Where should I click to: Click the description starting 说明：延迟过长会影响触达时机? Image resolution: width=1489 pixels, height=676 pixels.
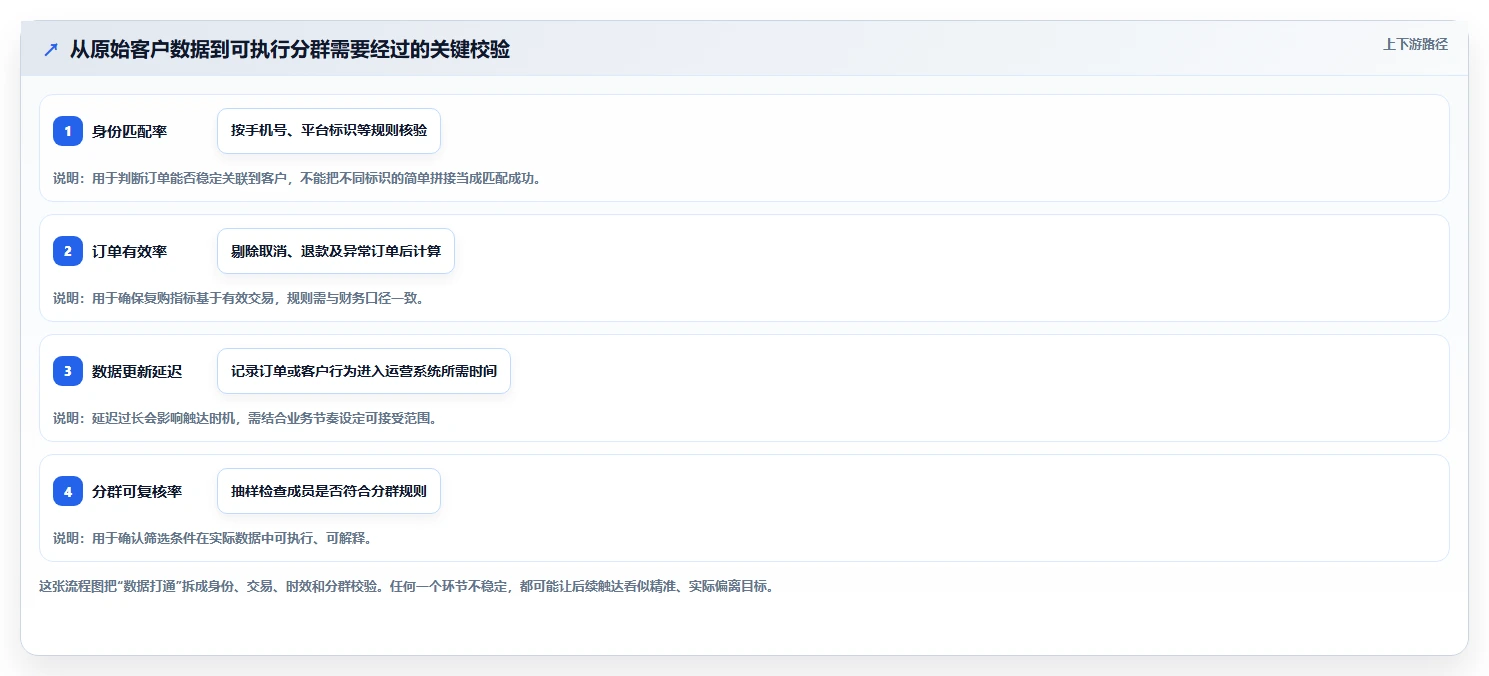(245, 418)
